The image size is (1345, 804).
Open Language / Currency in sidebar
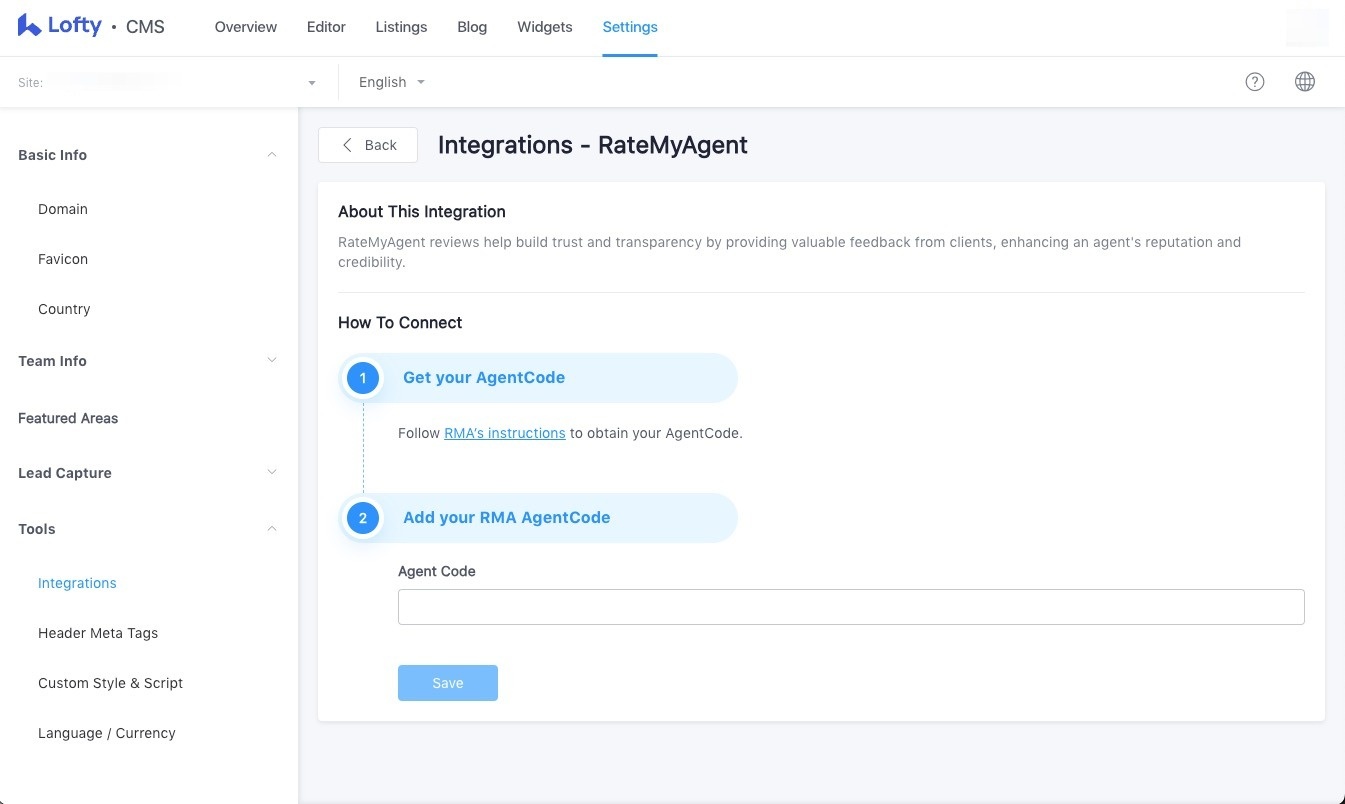click(107, 733)
